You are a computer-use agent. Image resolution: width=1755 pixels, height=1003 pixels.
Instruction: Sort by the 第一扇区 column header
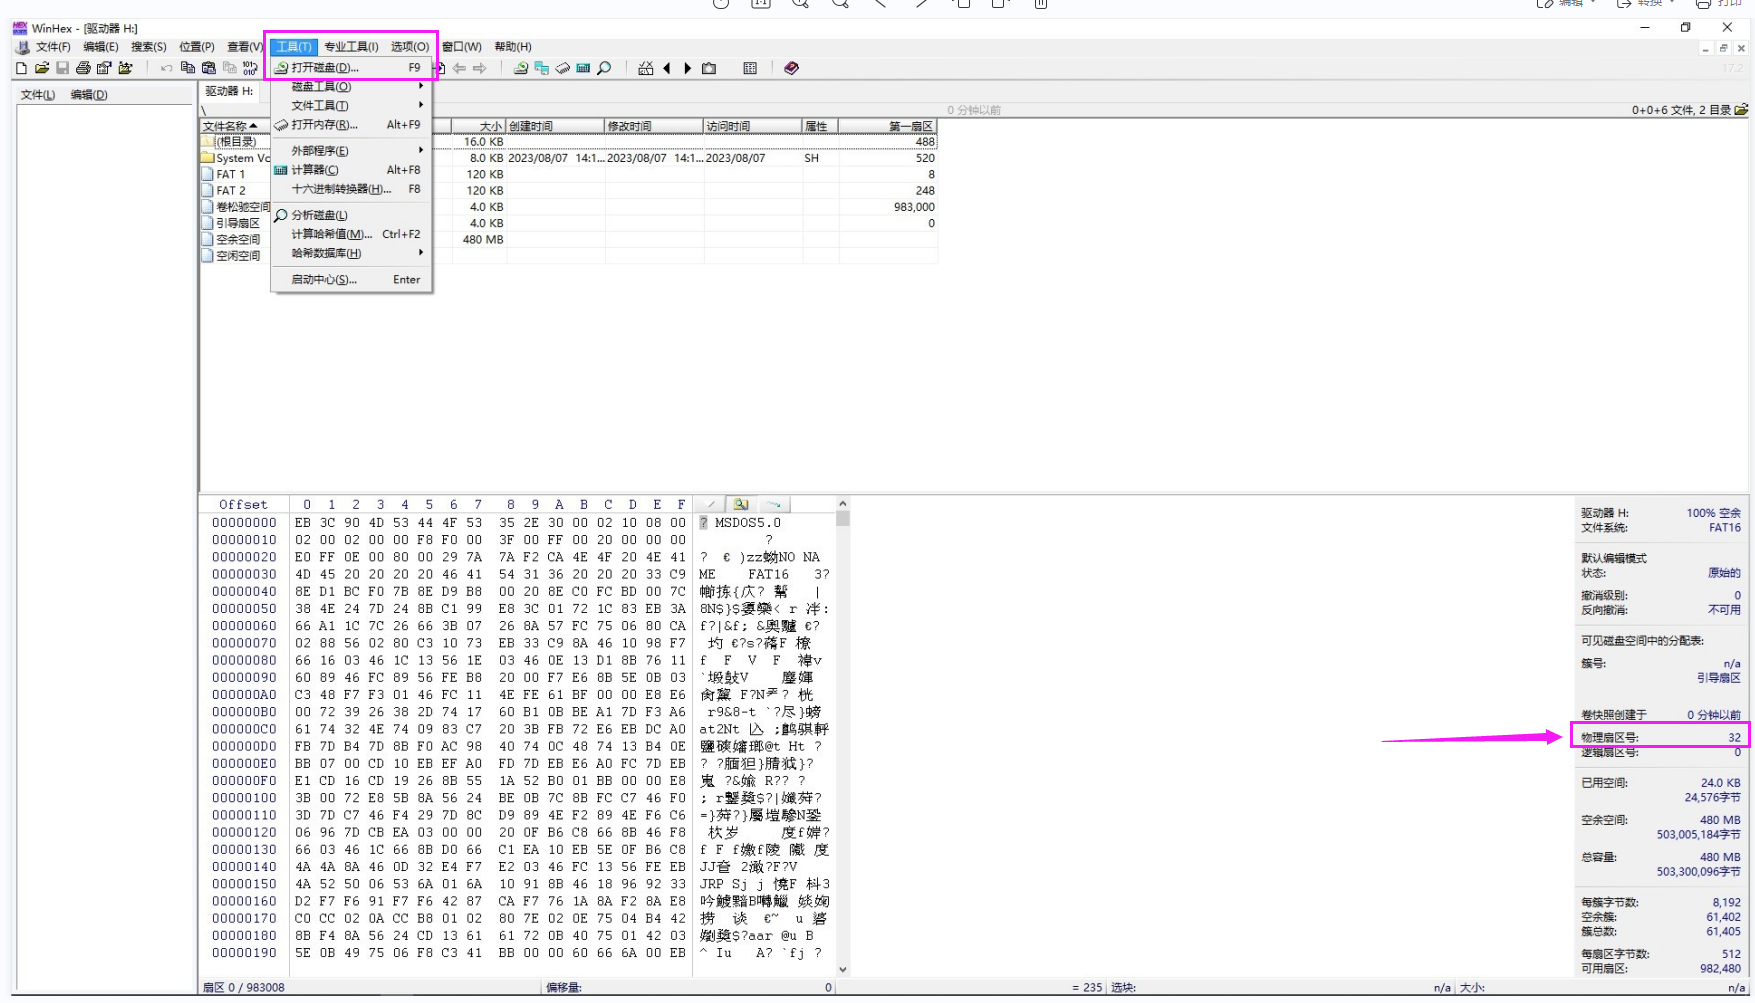pyautogui.click(x=888, y=126)
